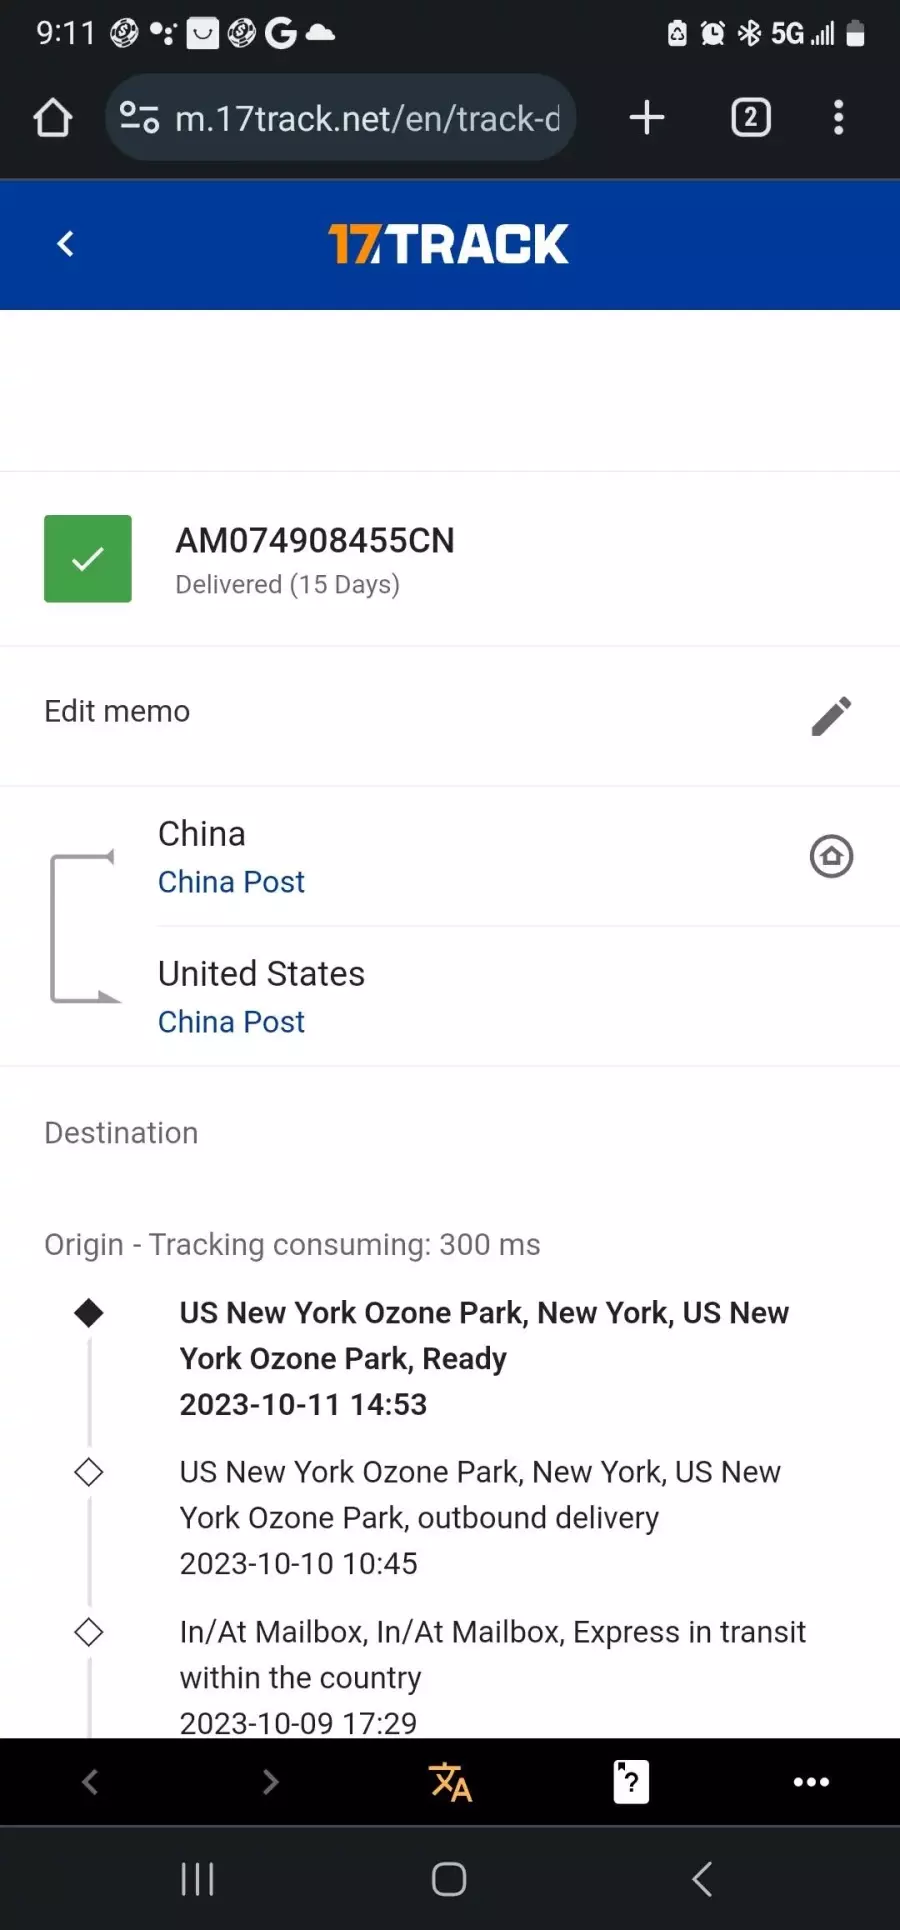Image resolution: width=900 pixels, height=1930 pixels.
Task: Open the help question mark icon
Action: 631,1782
